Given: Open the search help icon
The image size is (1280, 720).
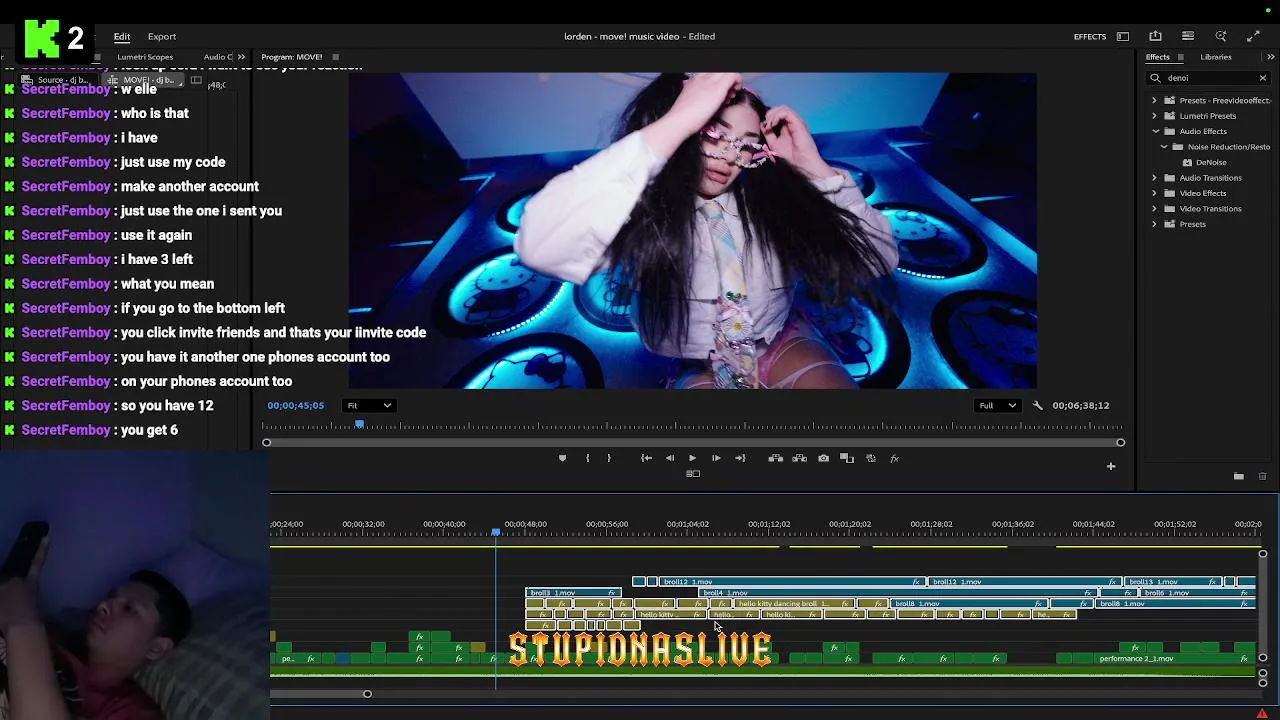Looking at the screenshot, I should click(x=1221, y=36).
